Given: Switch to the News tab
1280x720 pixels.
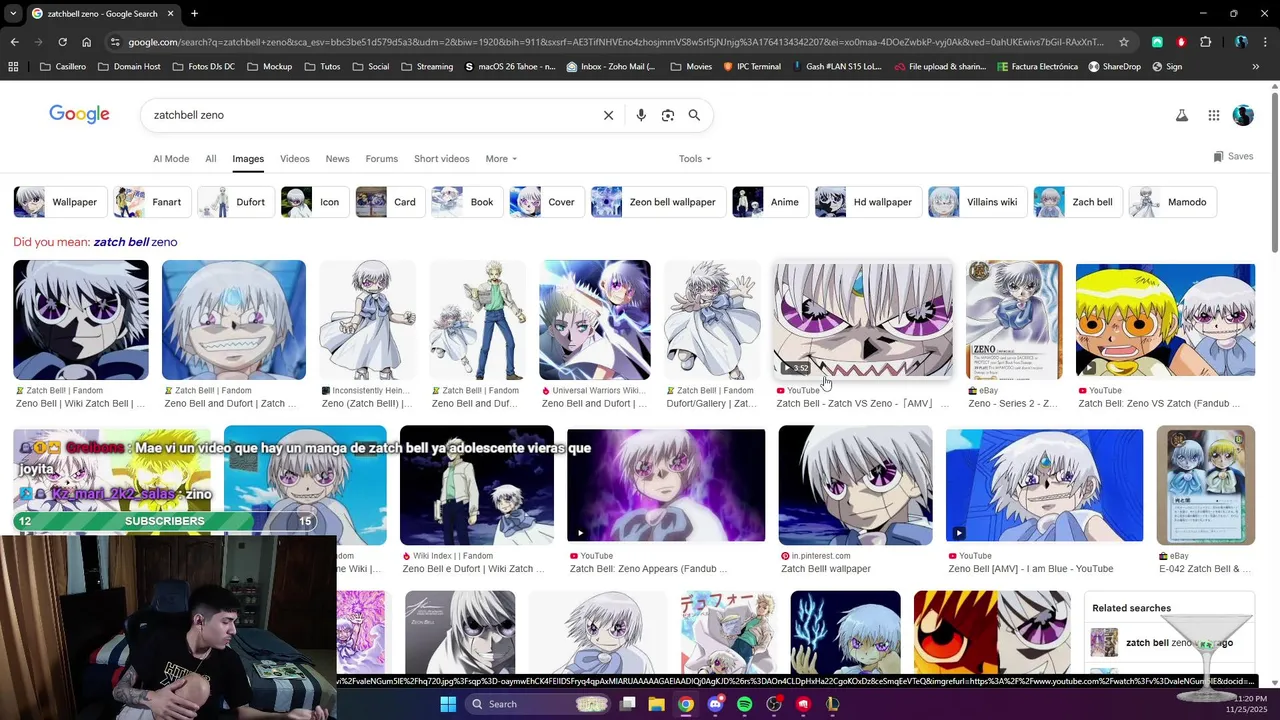Looking at the screenshot, I should pyautogui.click(x=338, y=159).
